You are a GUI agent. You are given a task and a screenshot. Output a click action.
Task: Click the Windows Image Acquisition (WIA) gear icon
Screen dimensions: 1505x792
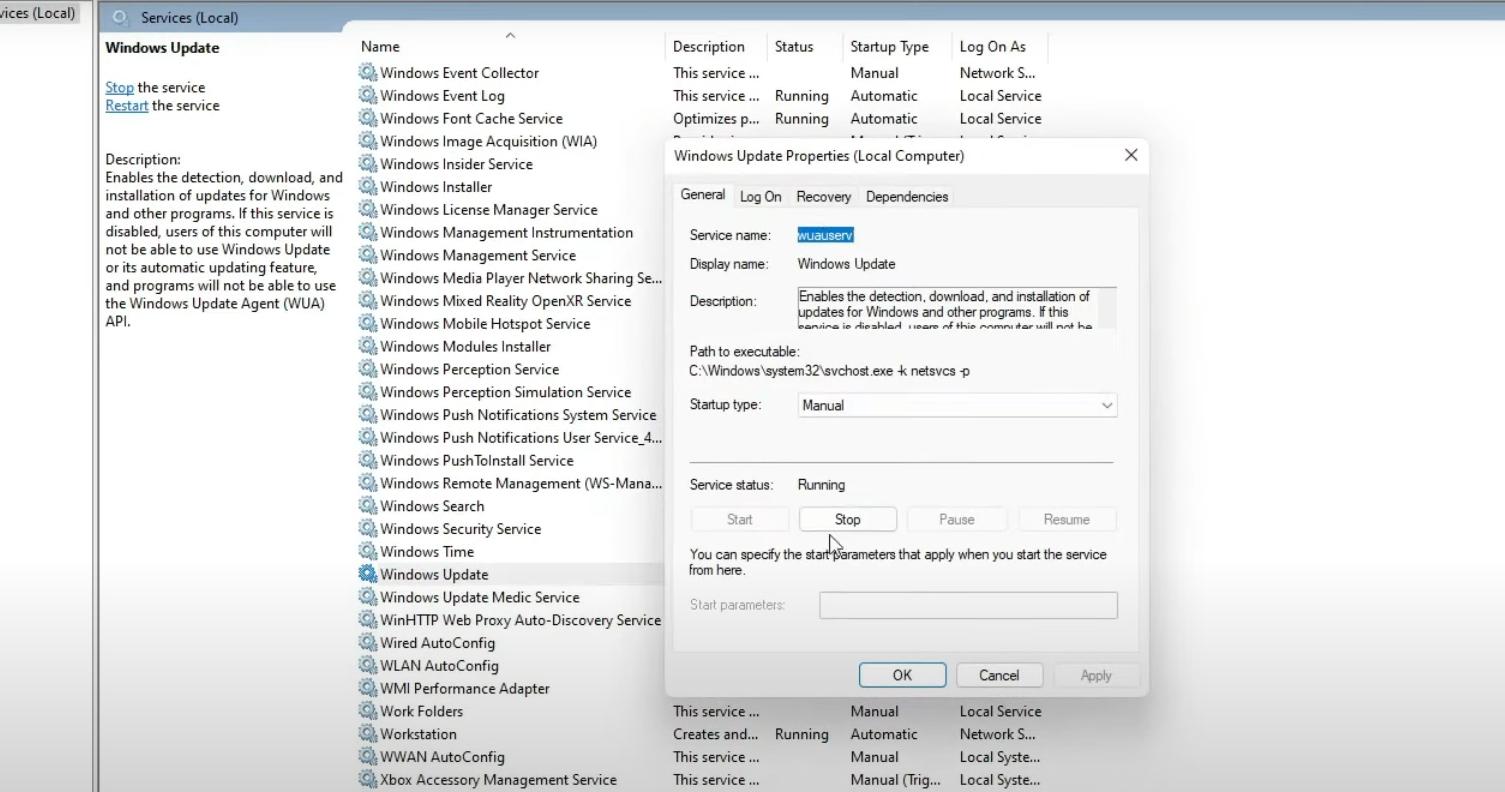367,141
